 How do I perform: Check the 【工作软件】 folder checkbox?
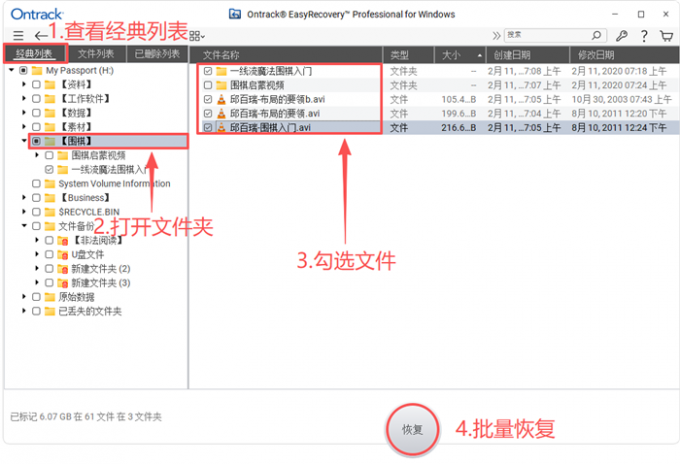click(x=36, y=99)
